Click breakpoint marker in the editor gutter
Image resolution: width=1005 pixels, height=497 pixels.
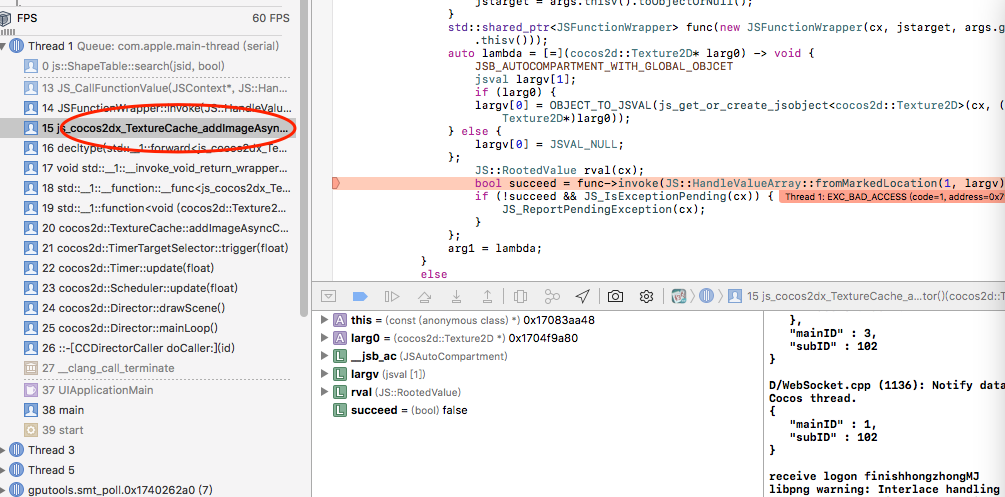point(336,184)
